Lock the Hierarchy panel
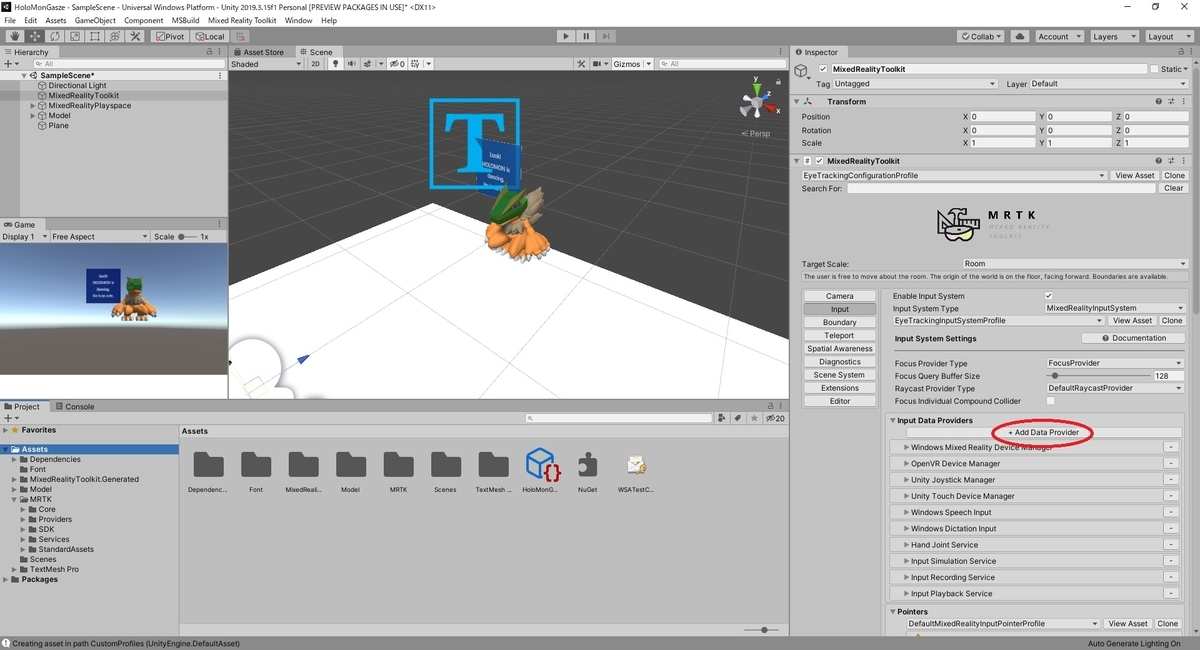 pos(208,52)
